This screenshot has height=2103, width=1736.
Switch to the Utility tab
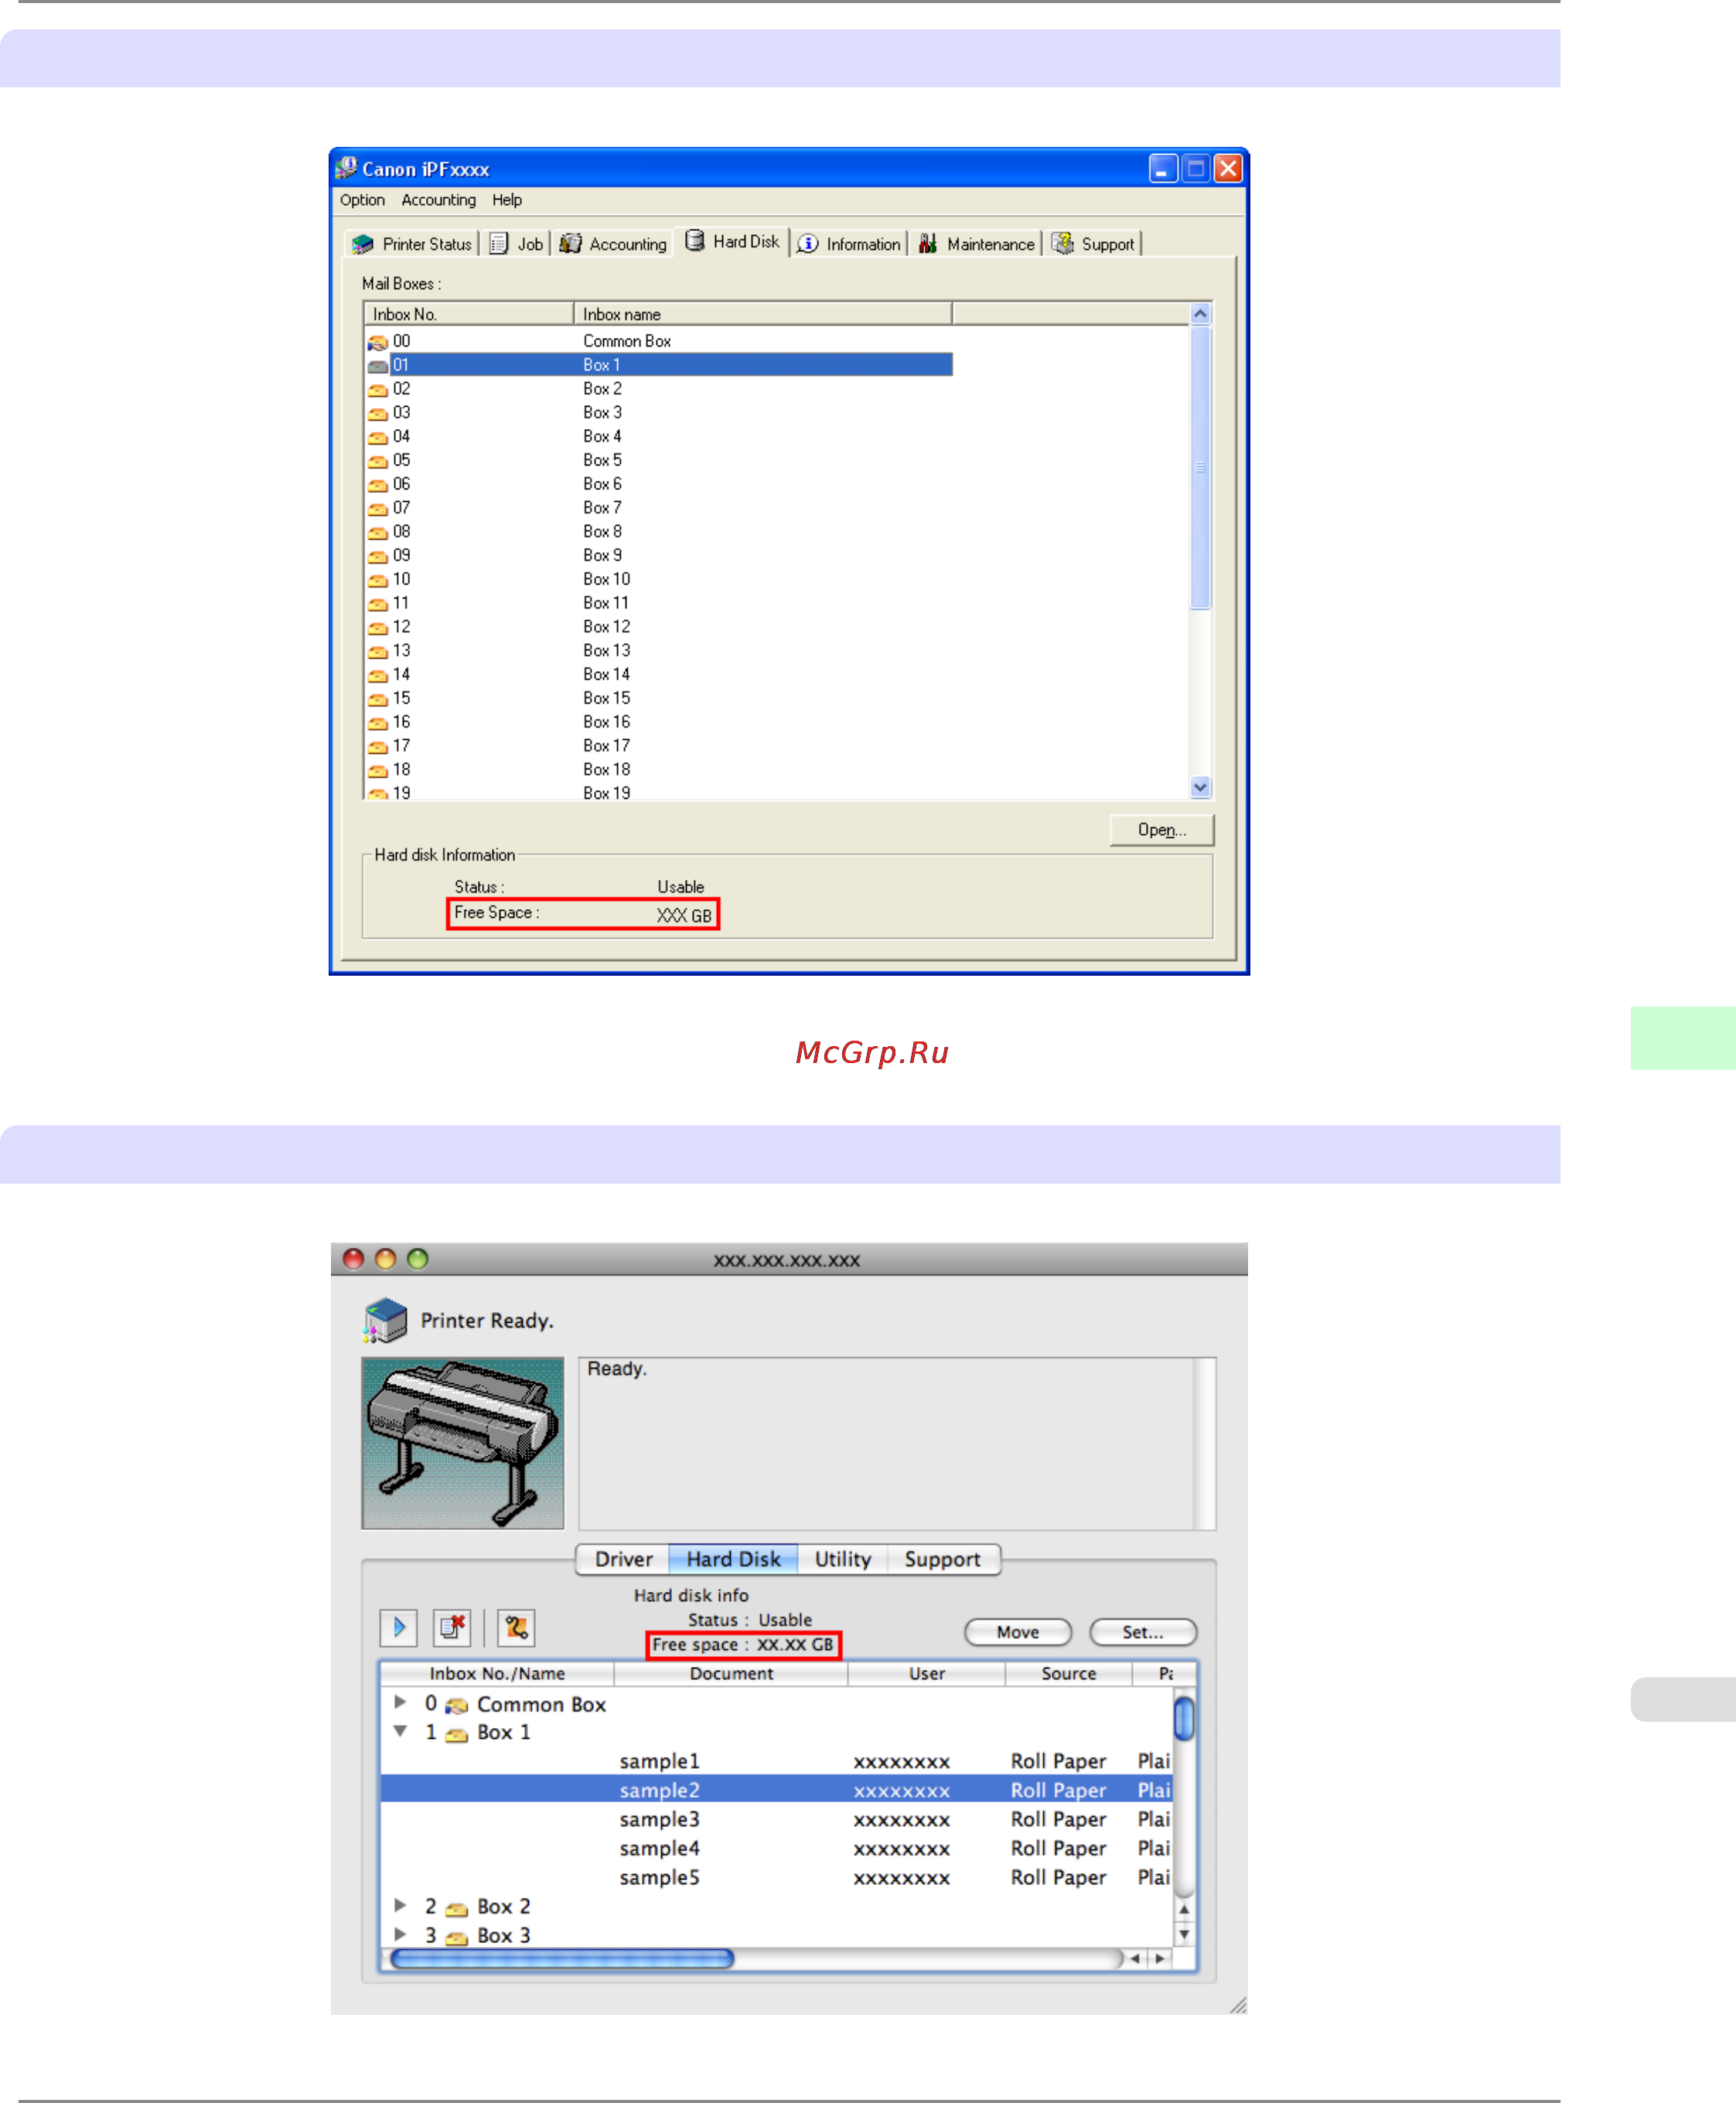[x=842, y=1559]
